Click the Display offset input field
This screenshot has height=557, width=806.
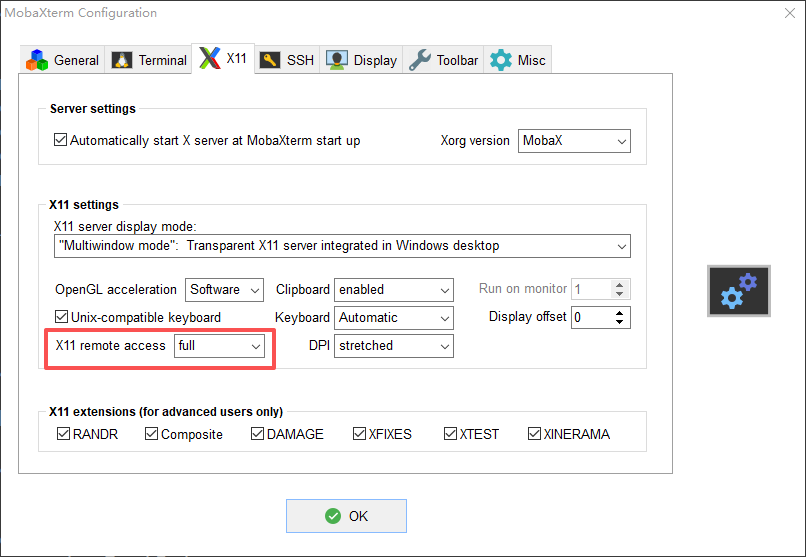pos(591,318)
